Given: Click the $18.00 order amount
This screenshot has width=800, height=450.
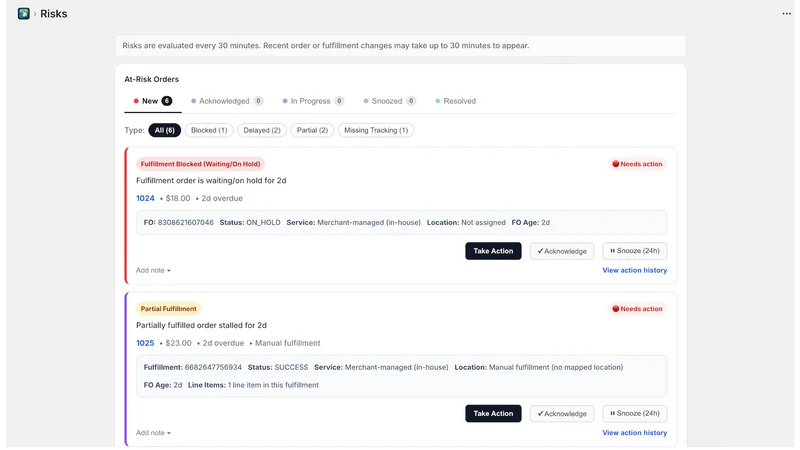Looking at the screenshot, I should 178,198.
